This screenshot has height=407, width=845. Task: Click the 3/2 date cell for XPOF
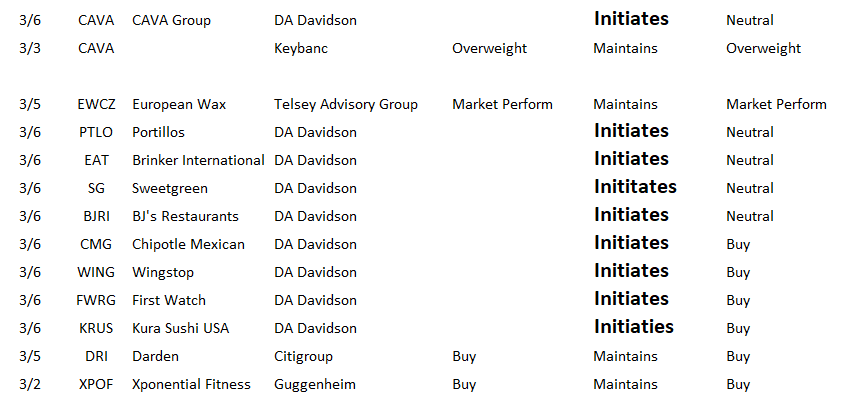tap(30, 384)
